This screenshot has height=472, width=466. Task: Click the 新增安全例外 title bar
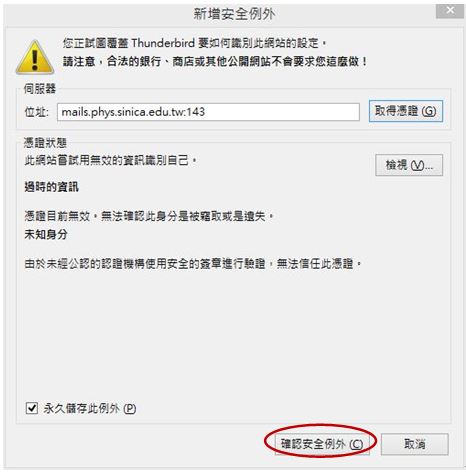pyautogui.click(x=234, y=14)
